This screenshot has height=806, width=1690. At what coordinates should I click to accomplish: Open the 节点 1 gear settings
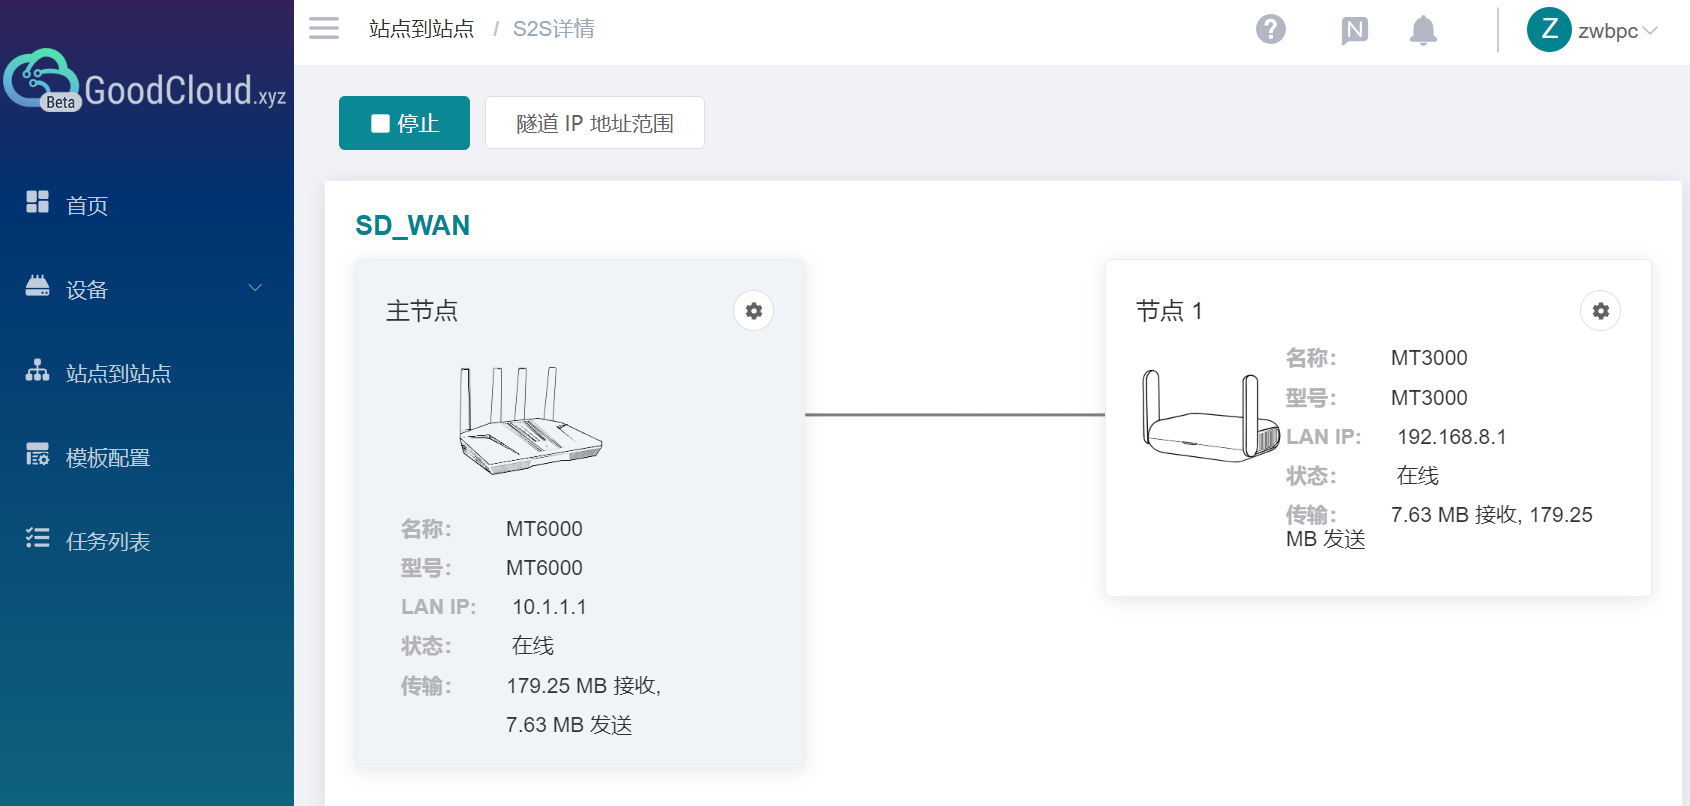(x=1600, y=311)
